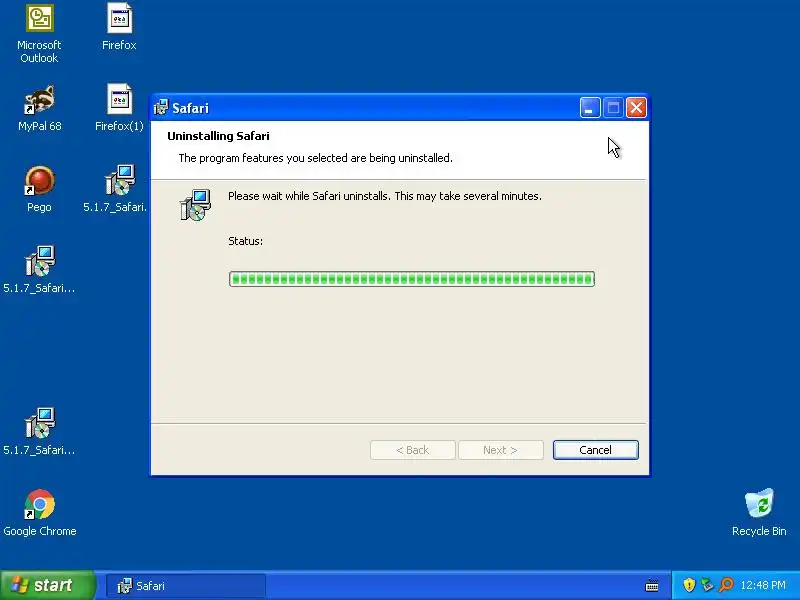Viewport: 800px width, 600px height.
Task: Click the disabled Back button
Action: coord(413,450)
